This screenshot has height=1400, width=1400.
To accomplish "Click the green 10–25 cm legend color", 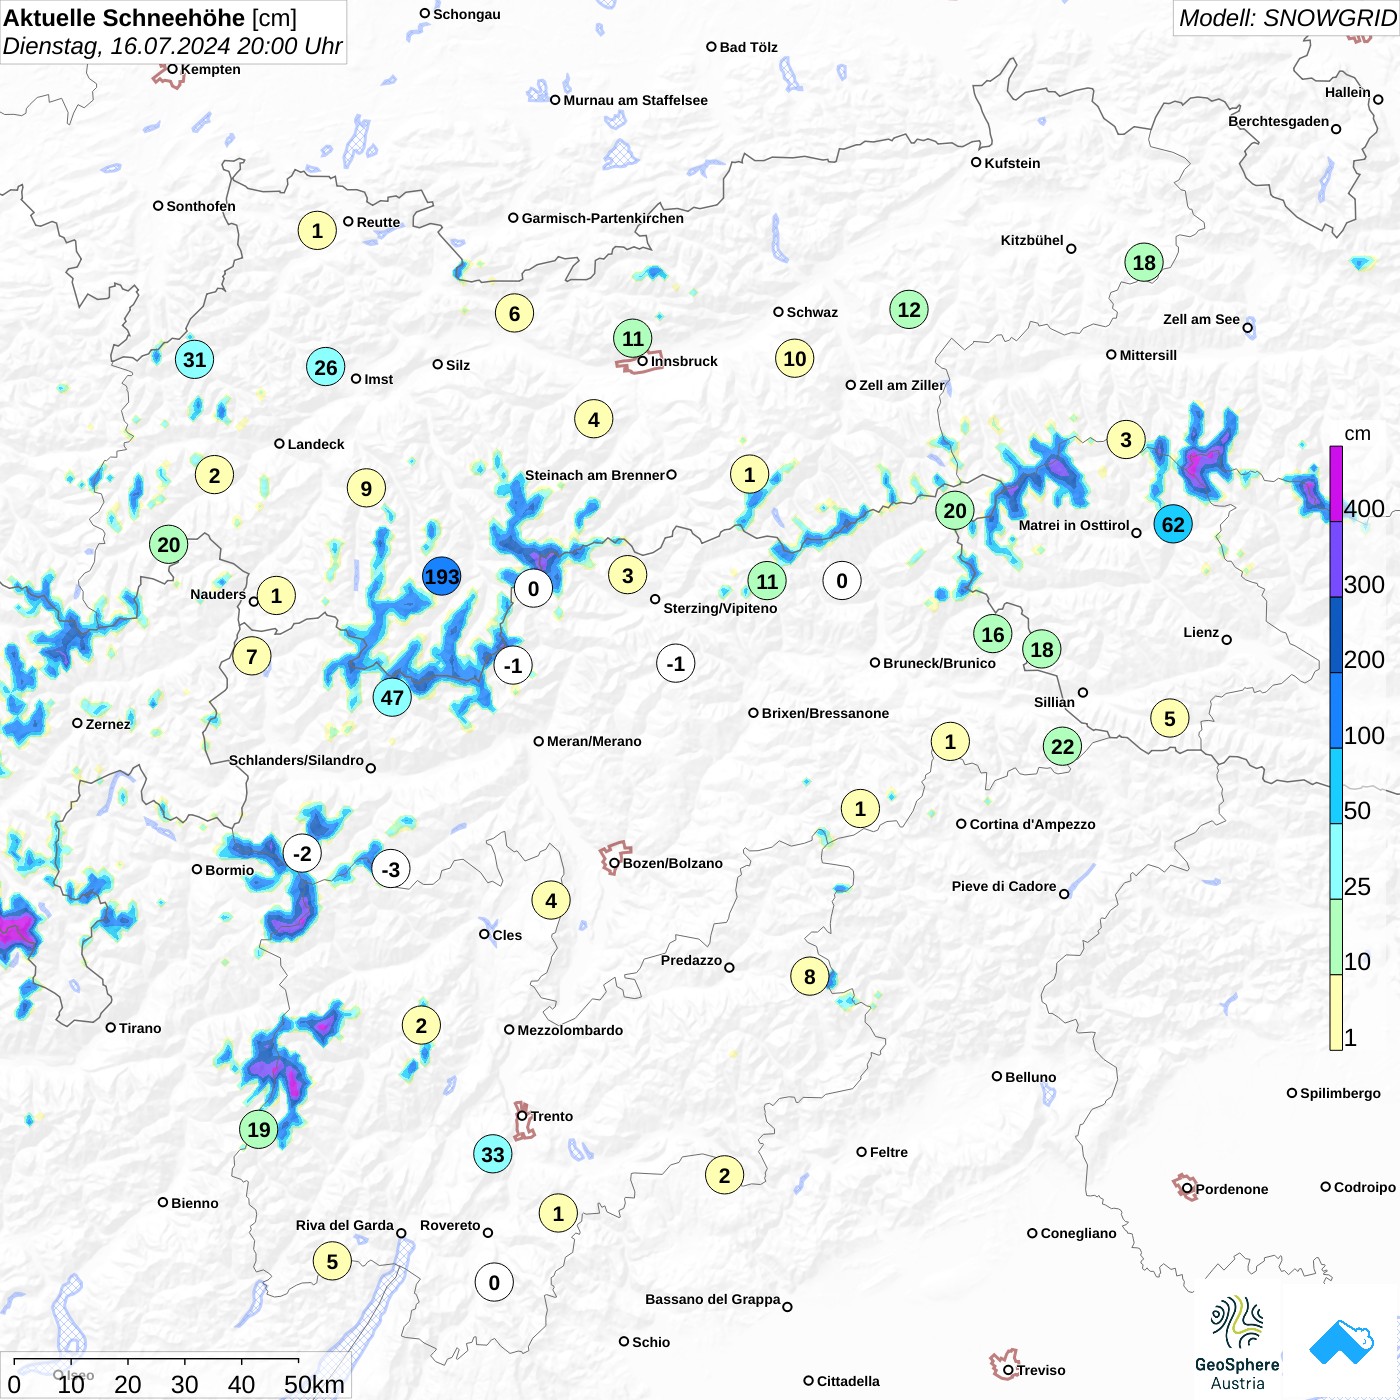I will (1336, 937).
